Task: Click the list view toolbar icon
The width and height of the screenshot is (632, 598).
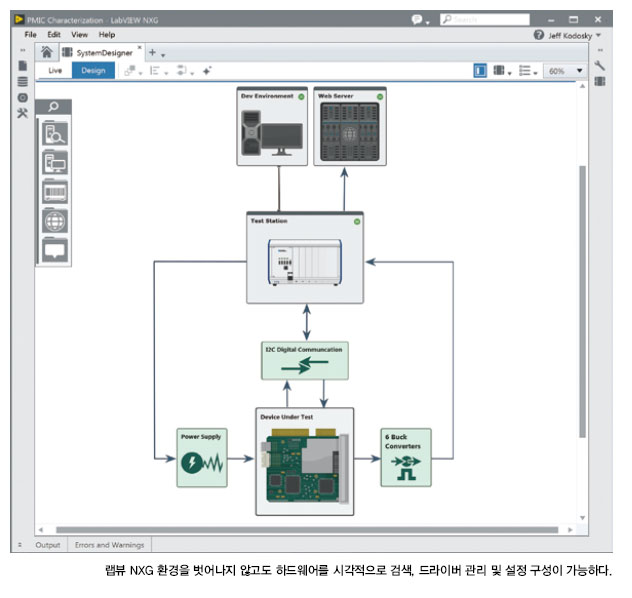Action: pos(524,71)
